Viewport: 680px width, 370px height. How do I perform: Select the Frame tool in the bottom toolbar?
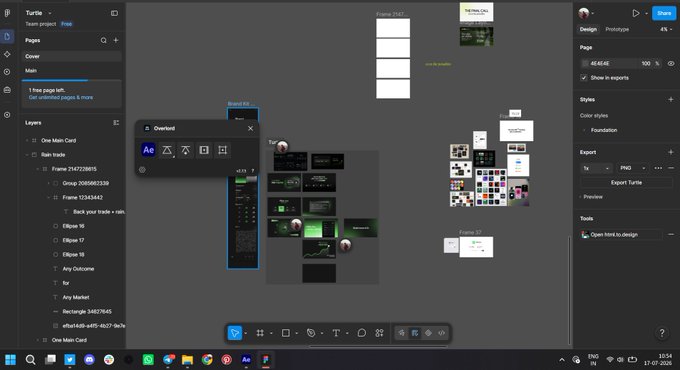(x=260, y=333)
